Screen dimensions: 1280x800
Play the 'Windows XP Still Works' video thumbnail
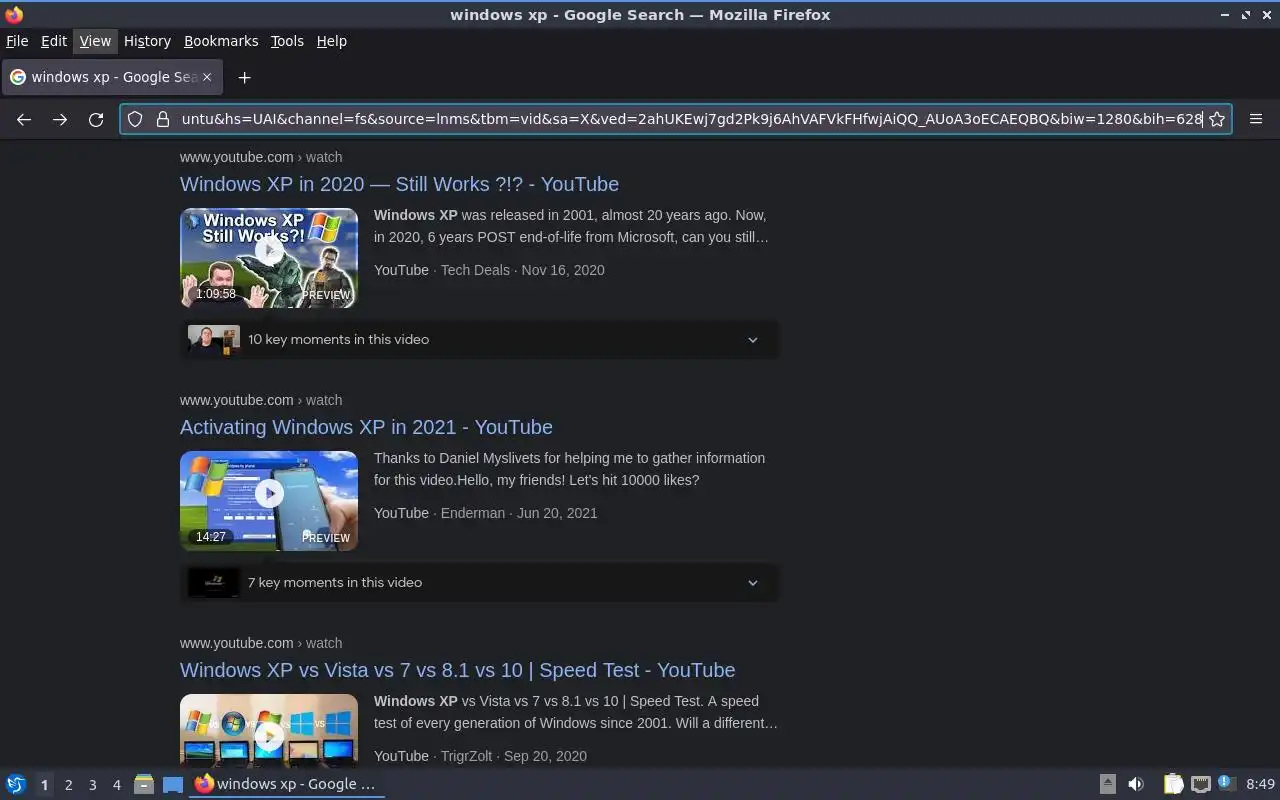[x=269, y=258]
